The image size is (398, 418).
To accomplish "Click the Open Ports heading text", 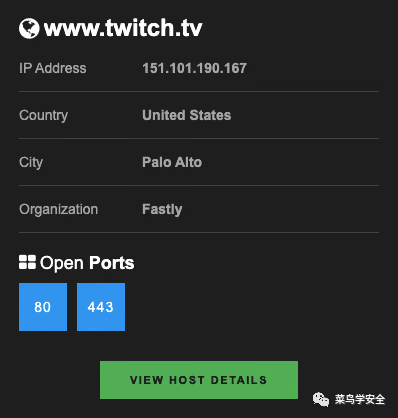I will [87, 263].
